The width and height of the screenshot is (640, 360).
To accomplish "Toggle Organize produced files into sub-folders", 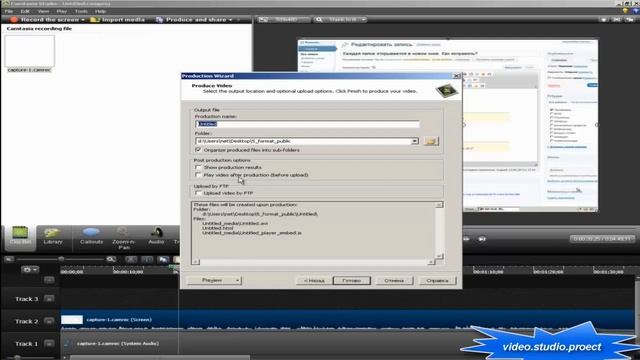I will [198, 150].
